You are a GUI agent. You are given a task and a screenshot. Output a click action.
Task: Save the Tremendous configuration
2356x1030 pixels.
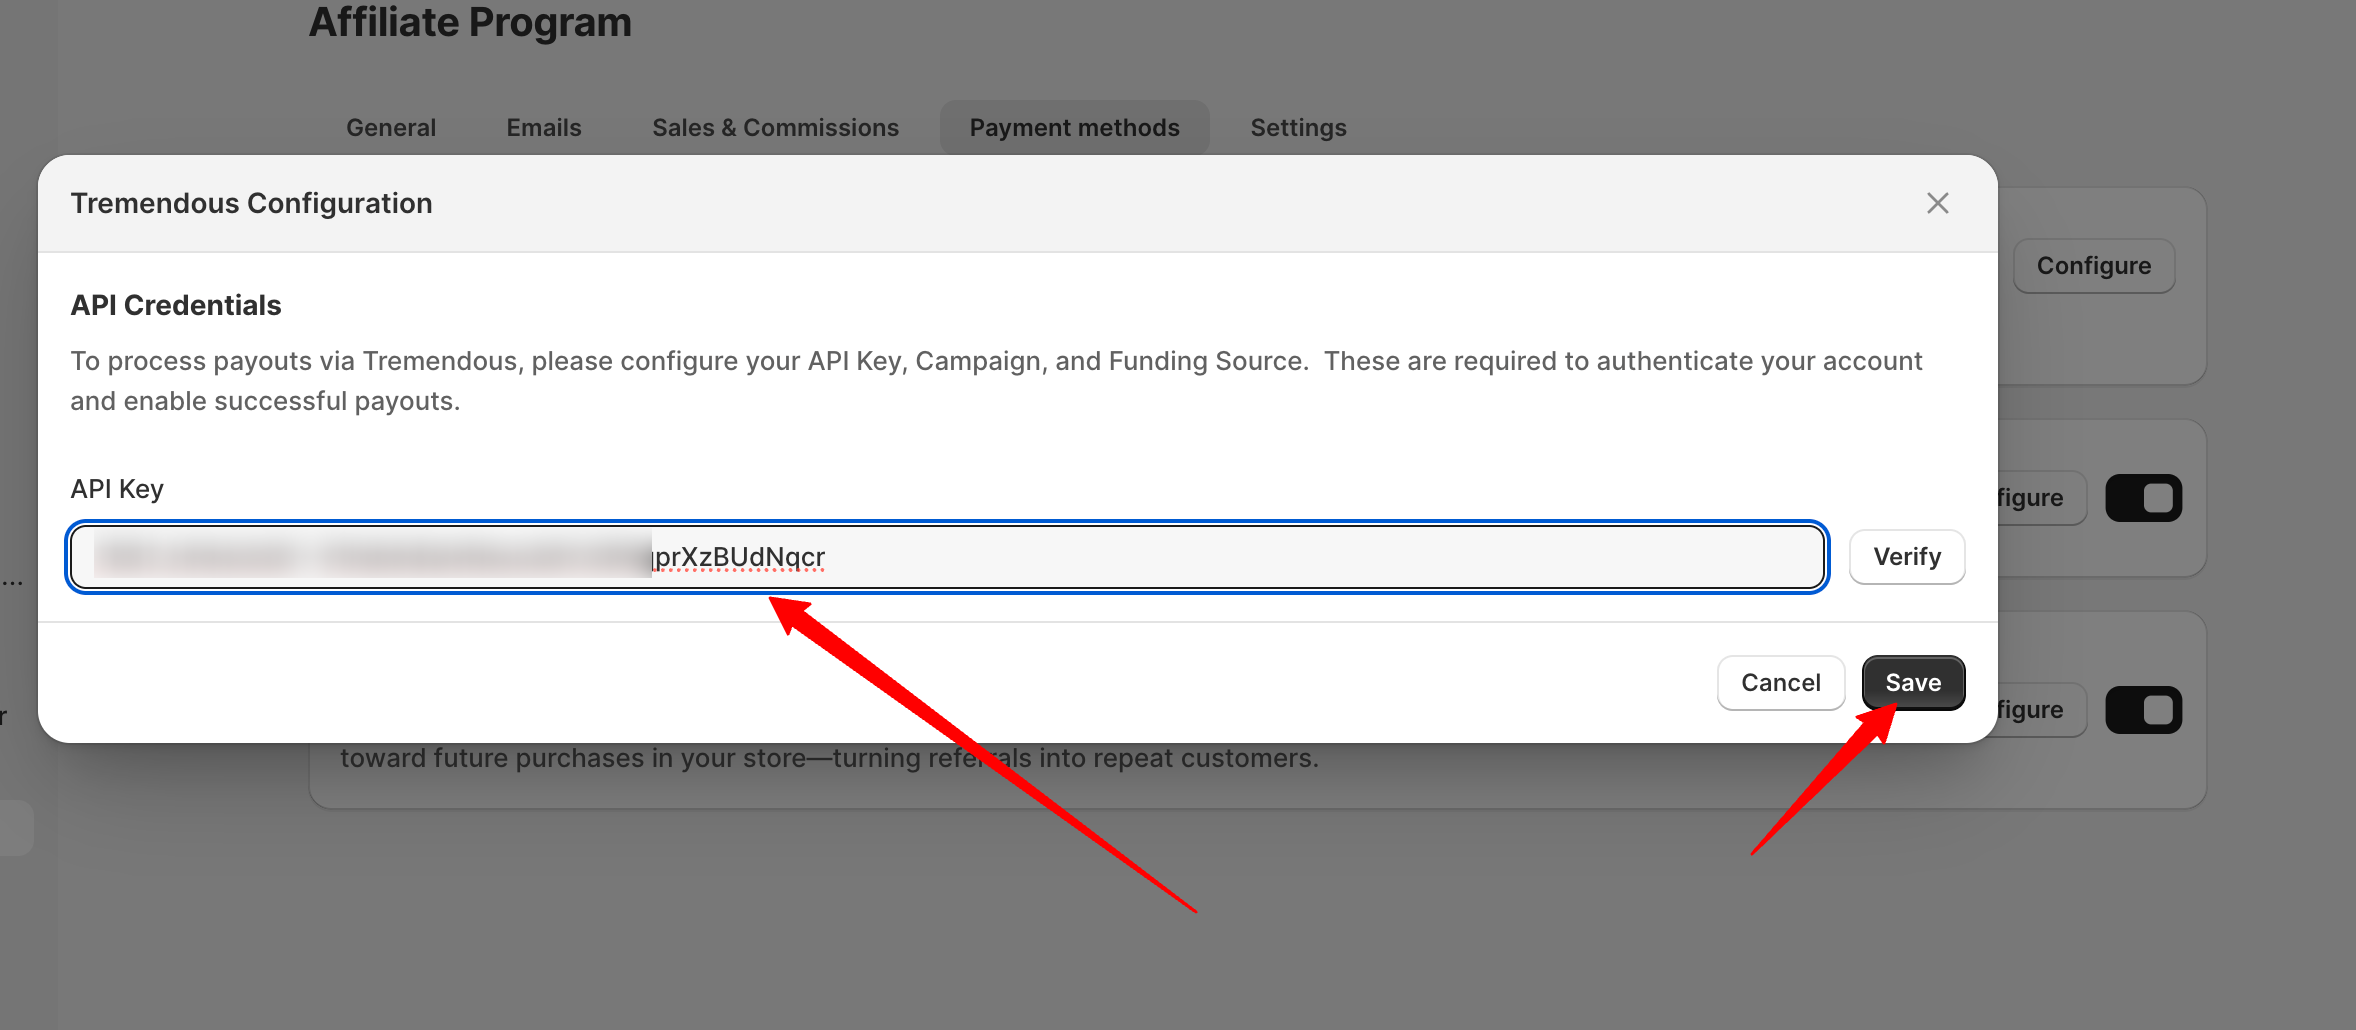click(1912, 683)
